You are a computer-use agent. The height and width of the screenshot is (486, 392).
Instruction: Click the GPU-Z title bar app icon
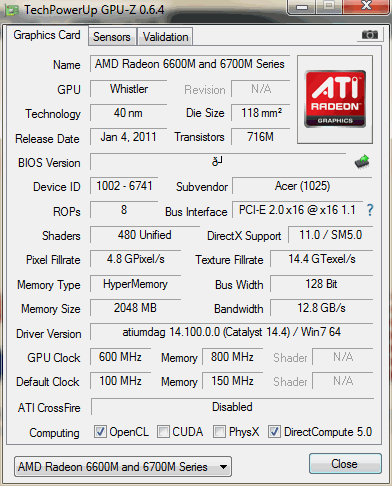tap(12, 10)
